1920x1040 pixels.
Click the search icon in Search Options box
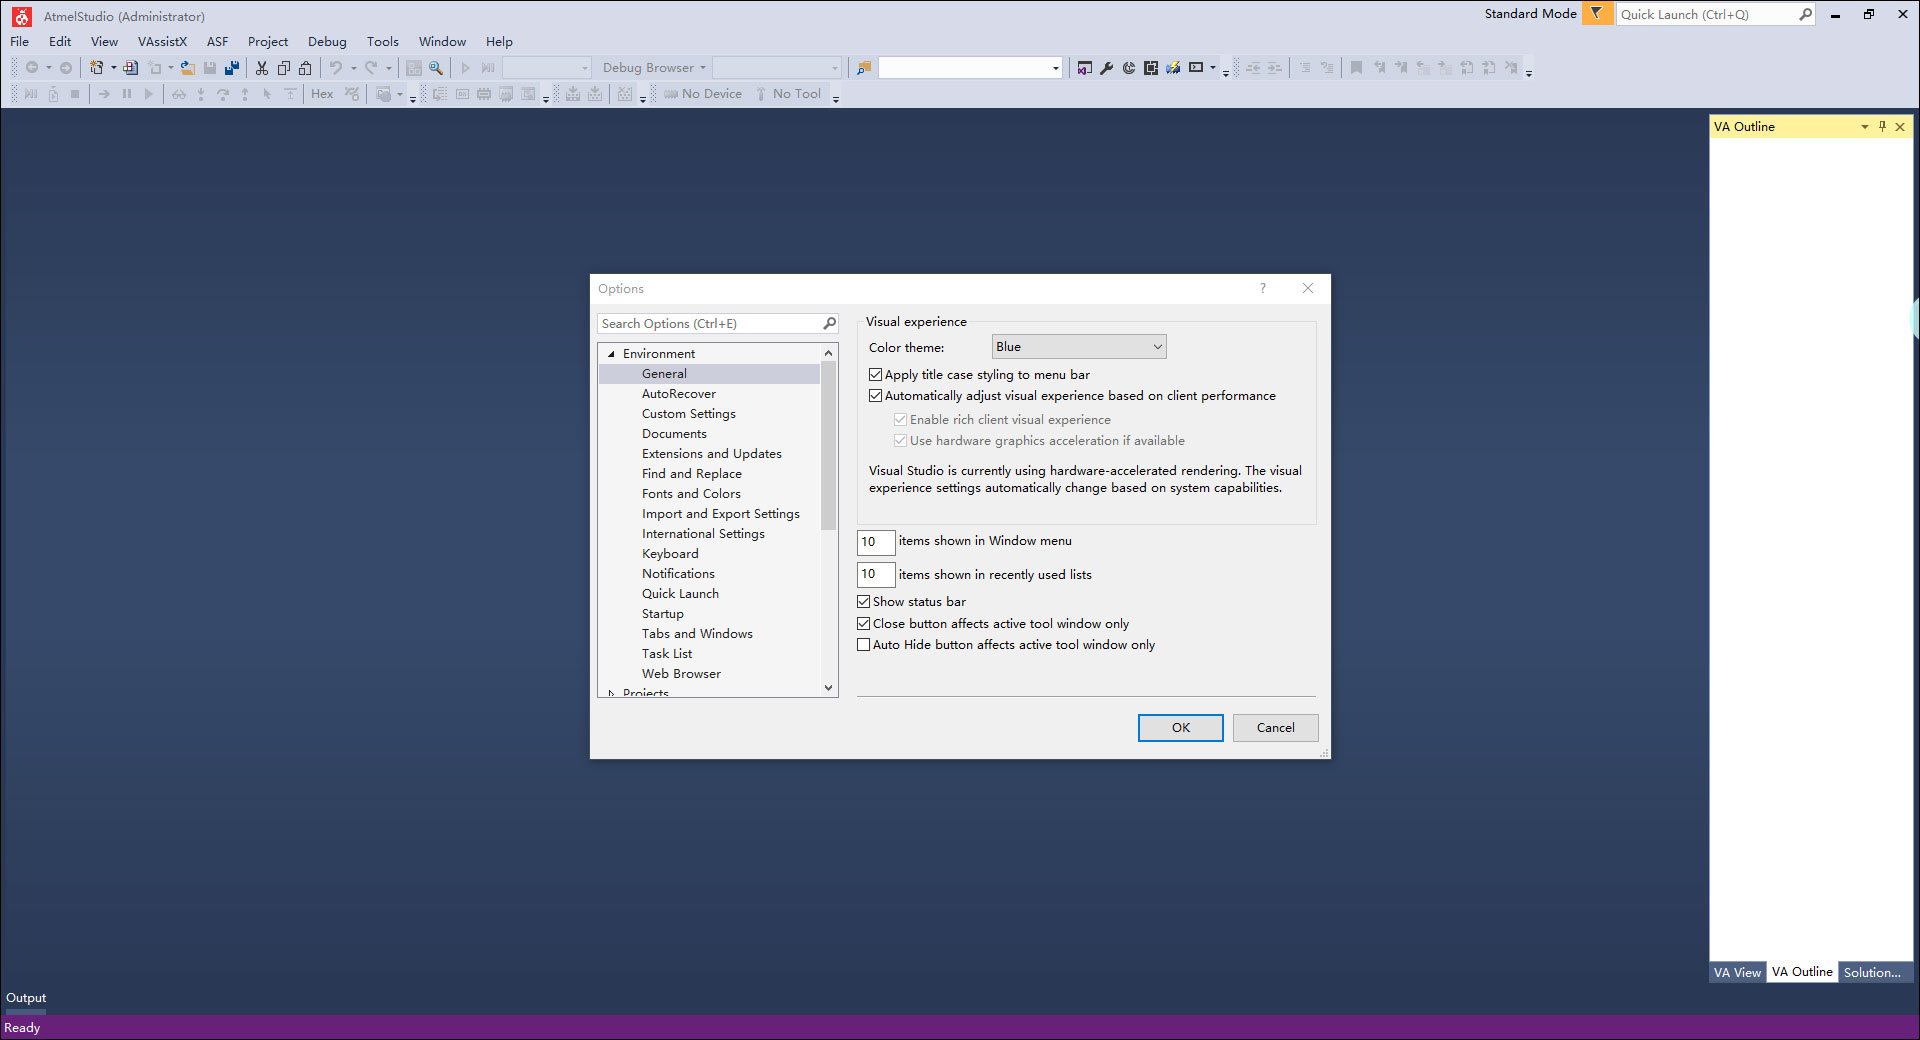point(829,324)
